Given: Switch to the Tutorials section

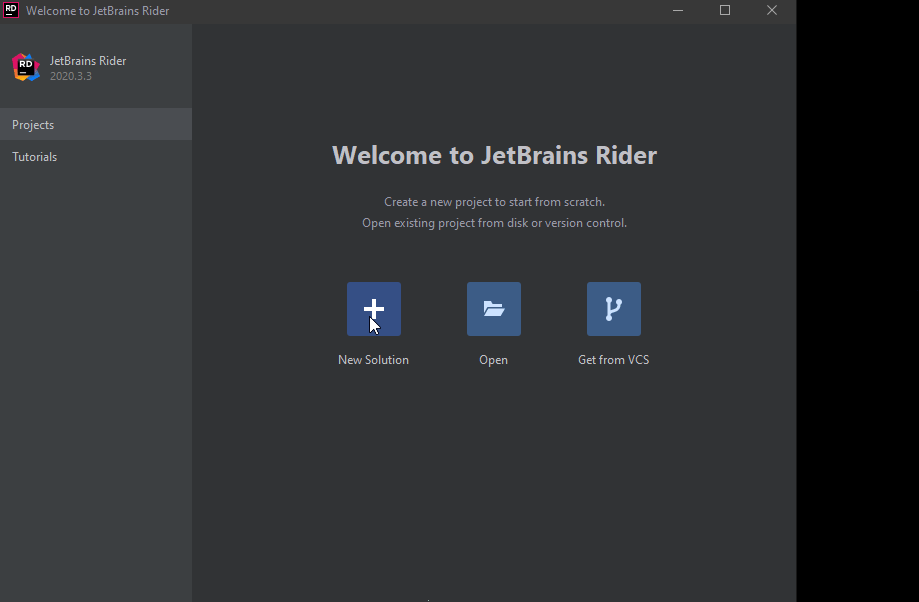Looking at the screenshot, I should point(34,156).
